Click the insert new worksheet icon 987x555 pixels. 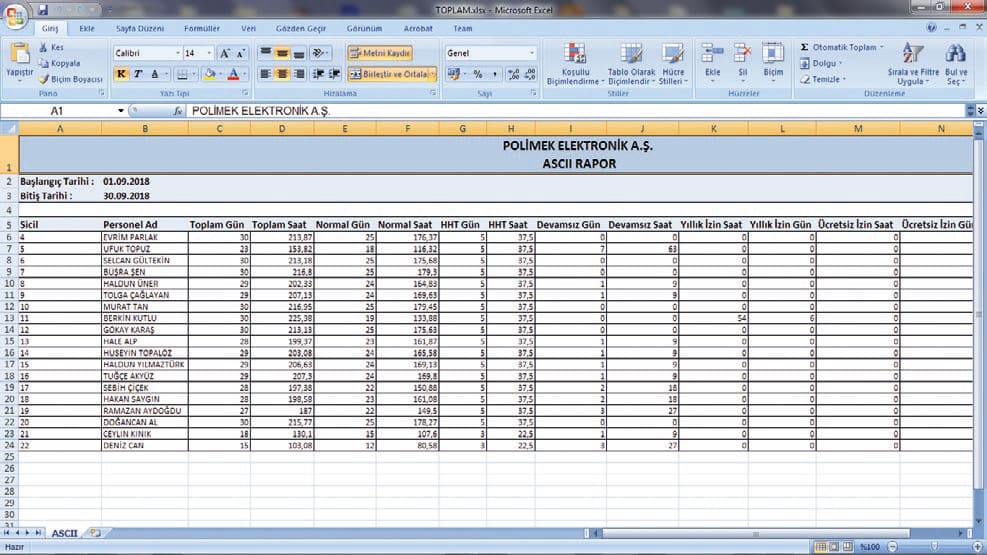[x=94, y=533]
